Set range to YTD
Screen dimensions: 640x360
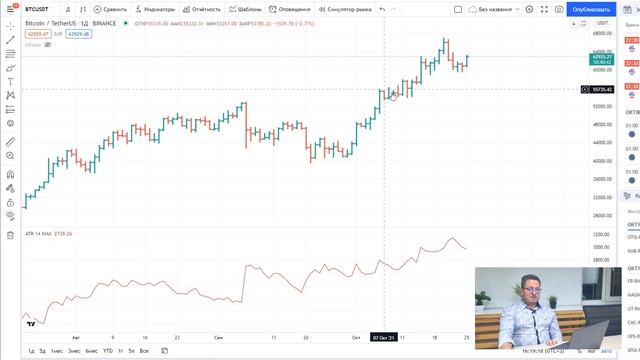click(108, 351)
